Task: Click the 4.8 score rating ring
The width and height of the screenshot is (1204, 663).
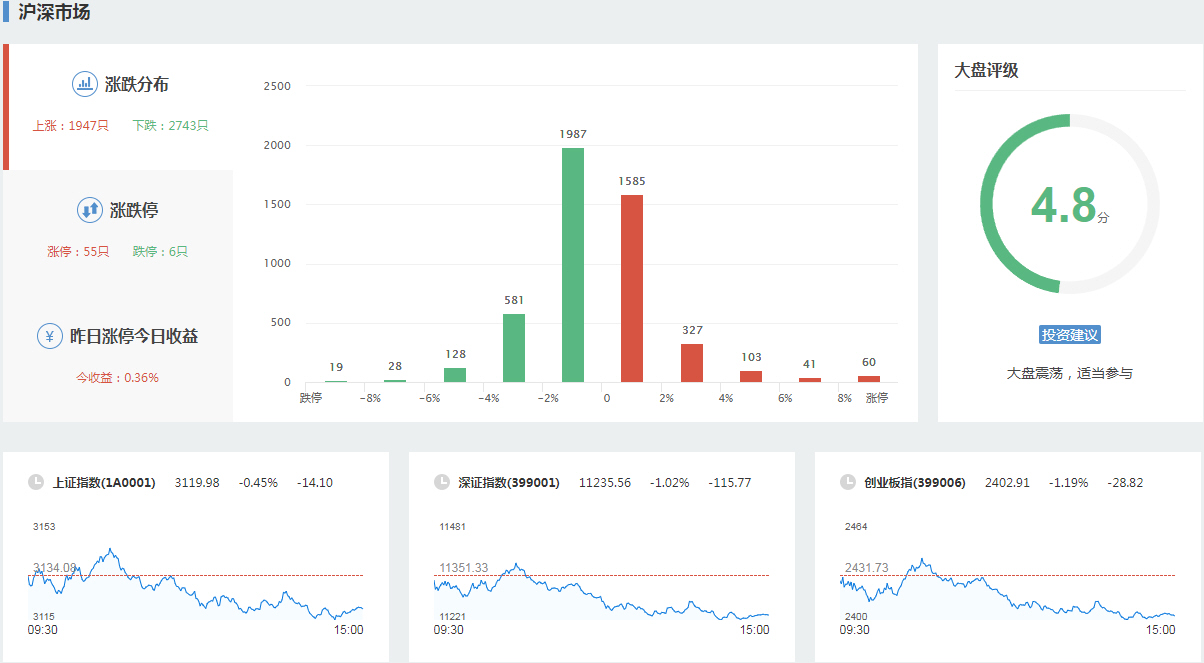Action: (x=1069, y=204)
